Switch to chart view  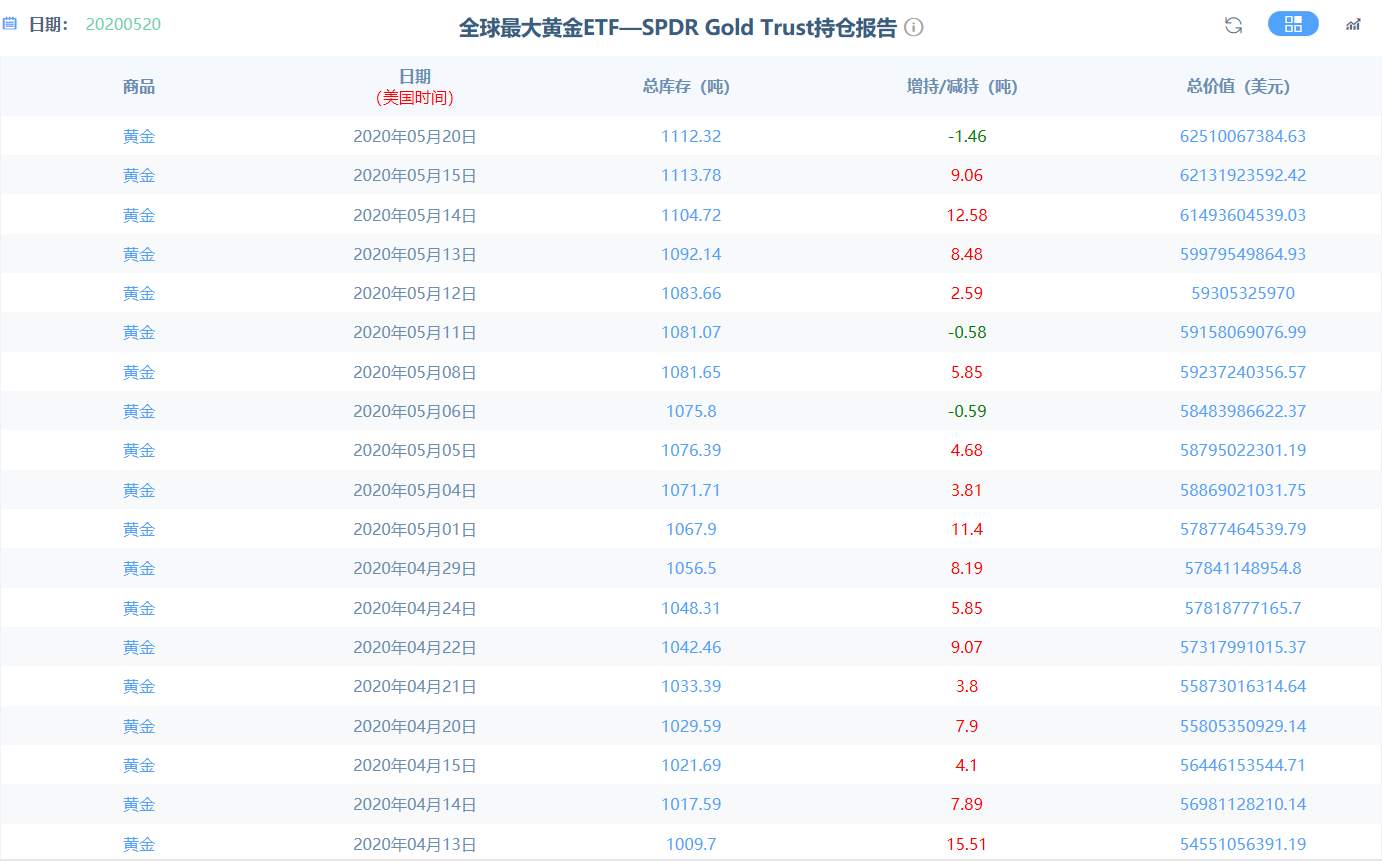click(x=1353, y=25)
